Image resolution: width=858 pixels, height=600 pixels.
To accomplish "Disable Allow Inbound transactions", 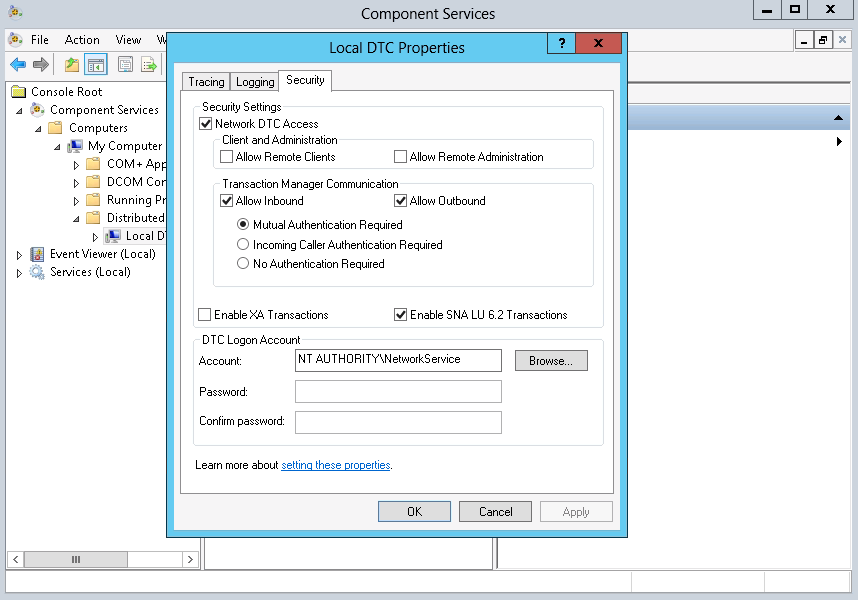I will point(227,200).
